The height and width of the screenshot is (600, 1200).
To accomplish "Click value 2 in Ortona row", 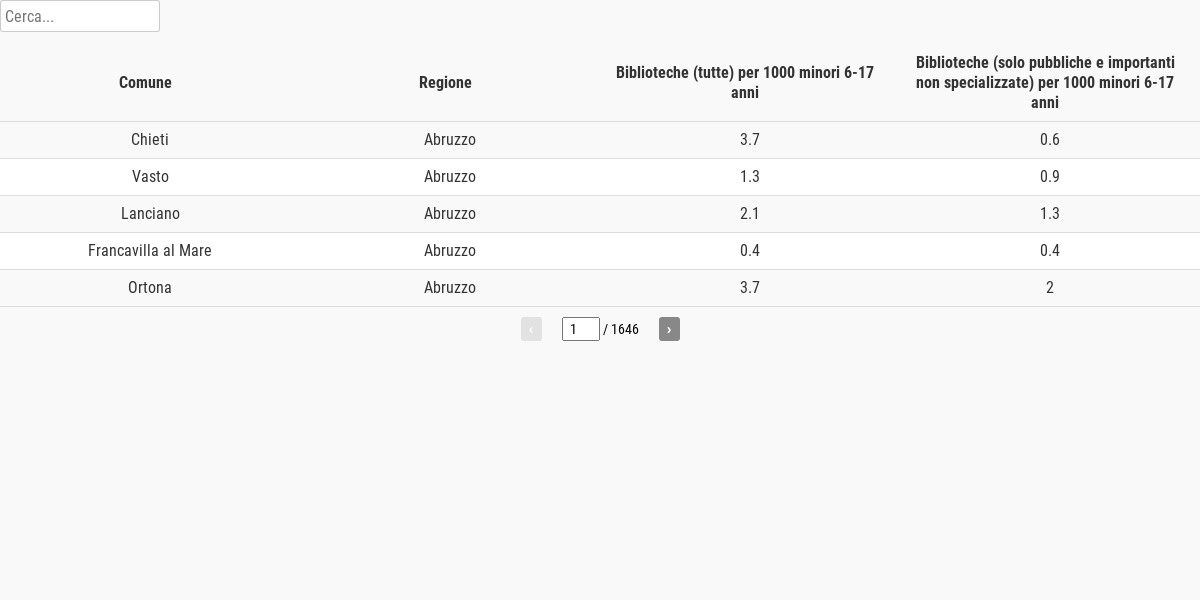I will [x=1050, y=288].
